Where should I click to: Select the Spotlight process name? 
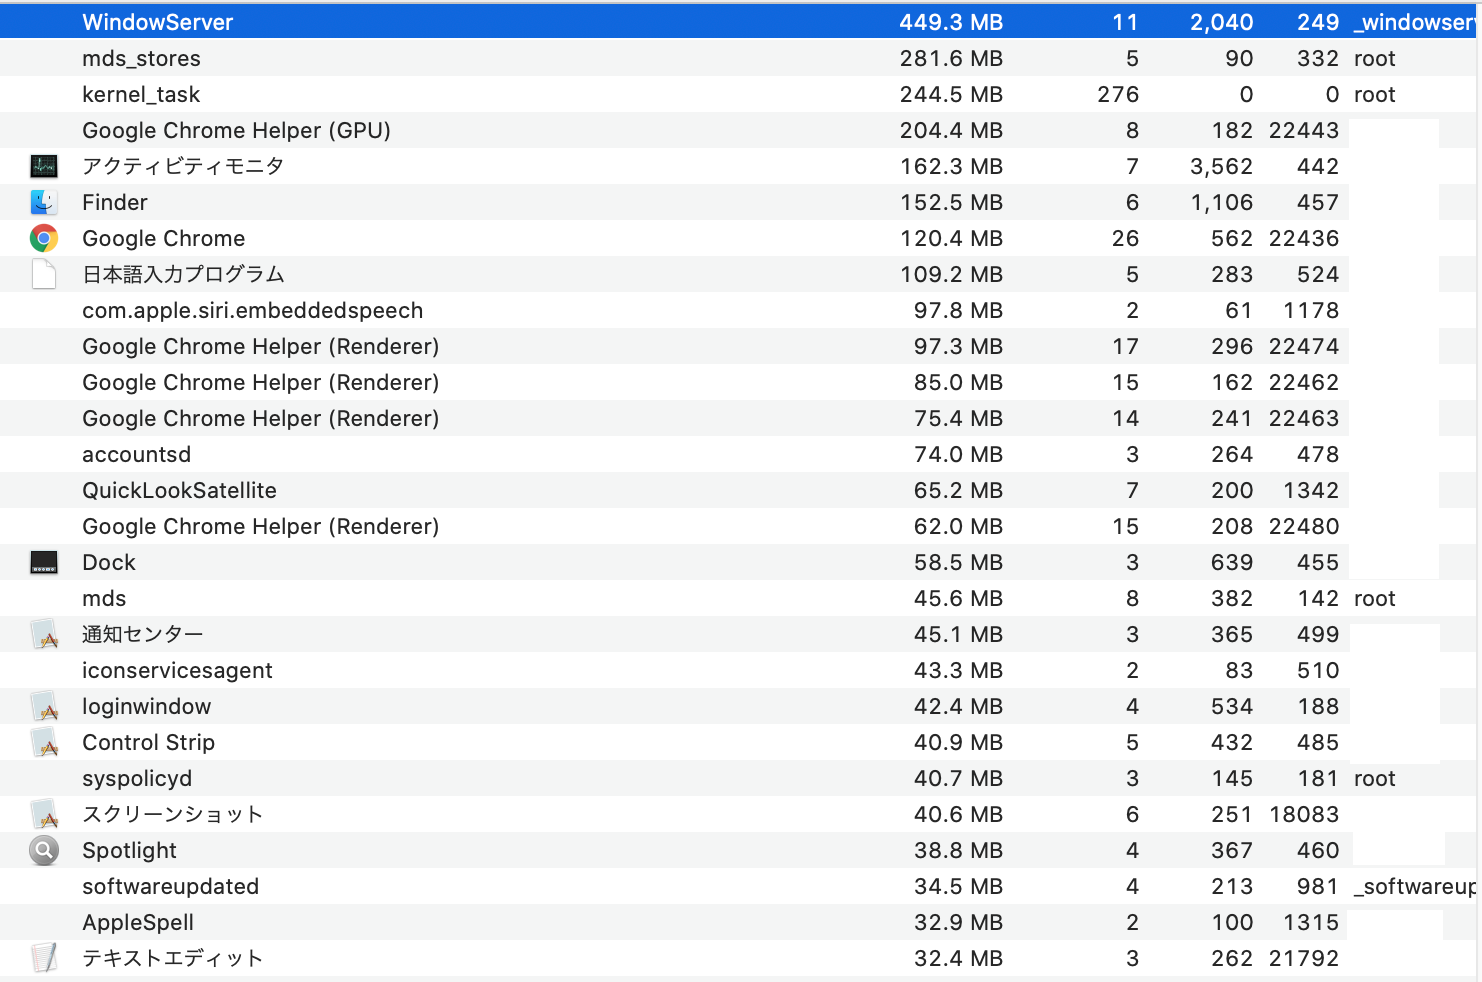[x=129, y=850]
